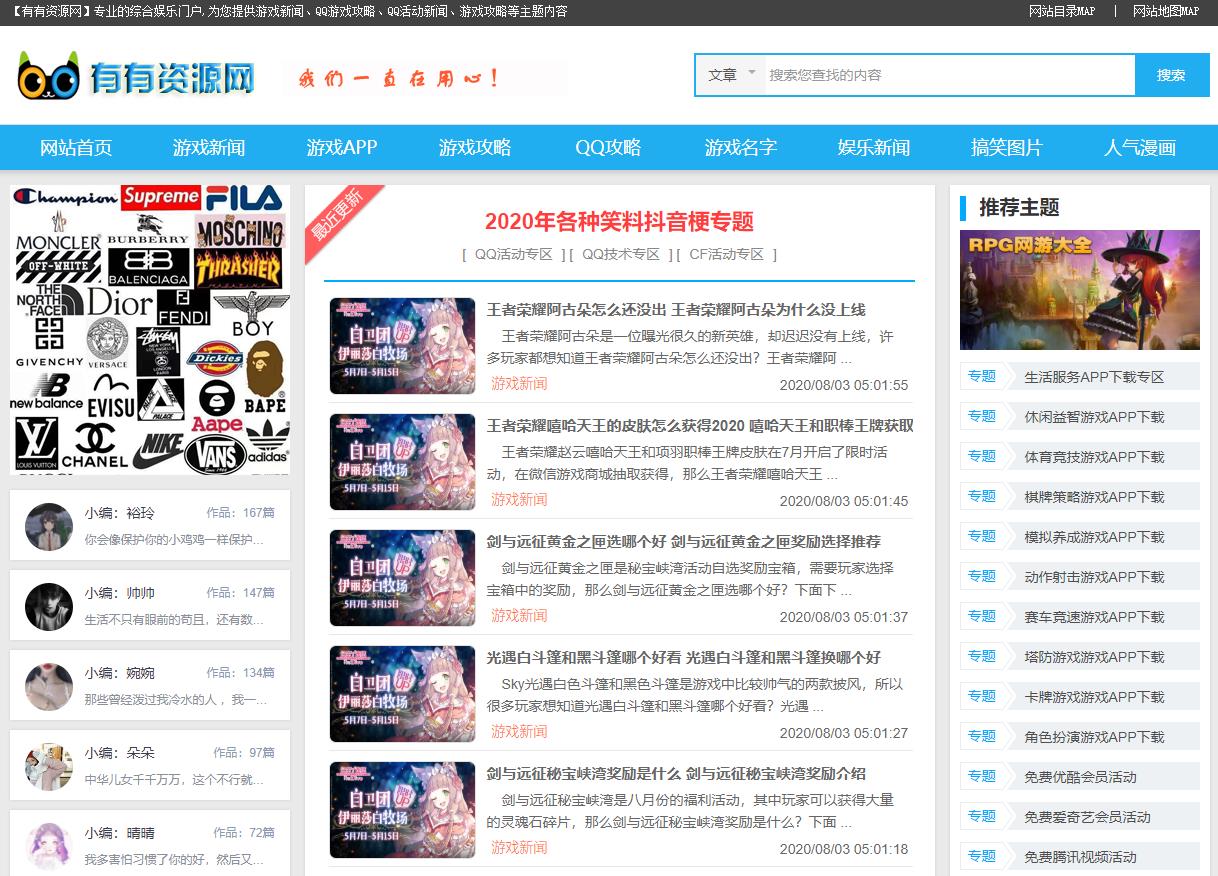Screen dimensions: 1218x876
Task: Open the 人气漫画 nav item
Action: point(1140,148)
